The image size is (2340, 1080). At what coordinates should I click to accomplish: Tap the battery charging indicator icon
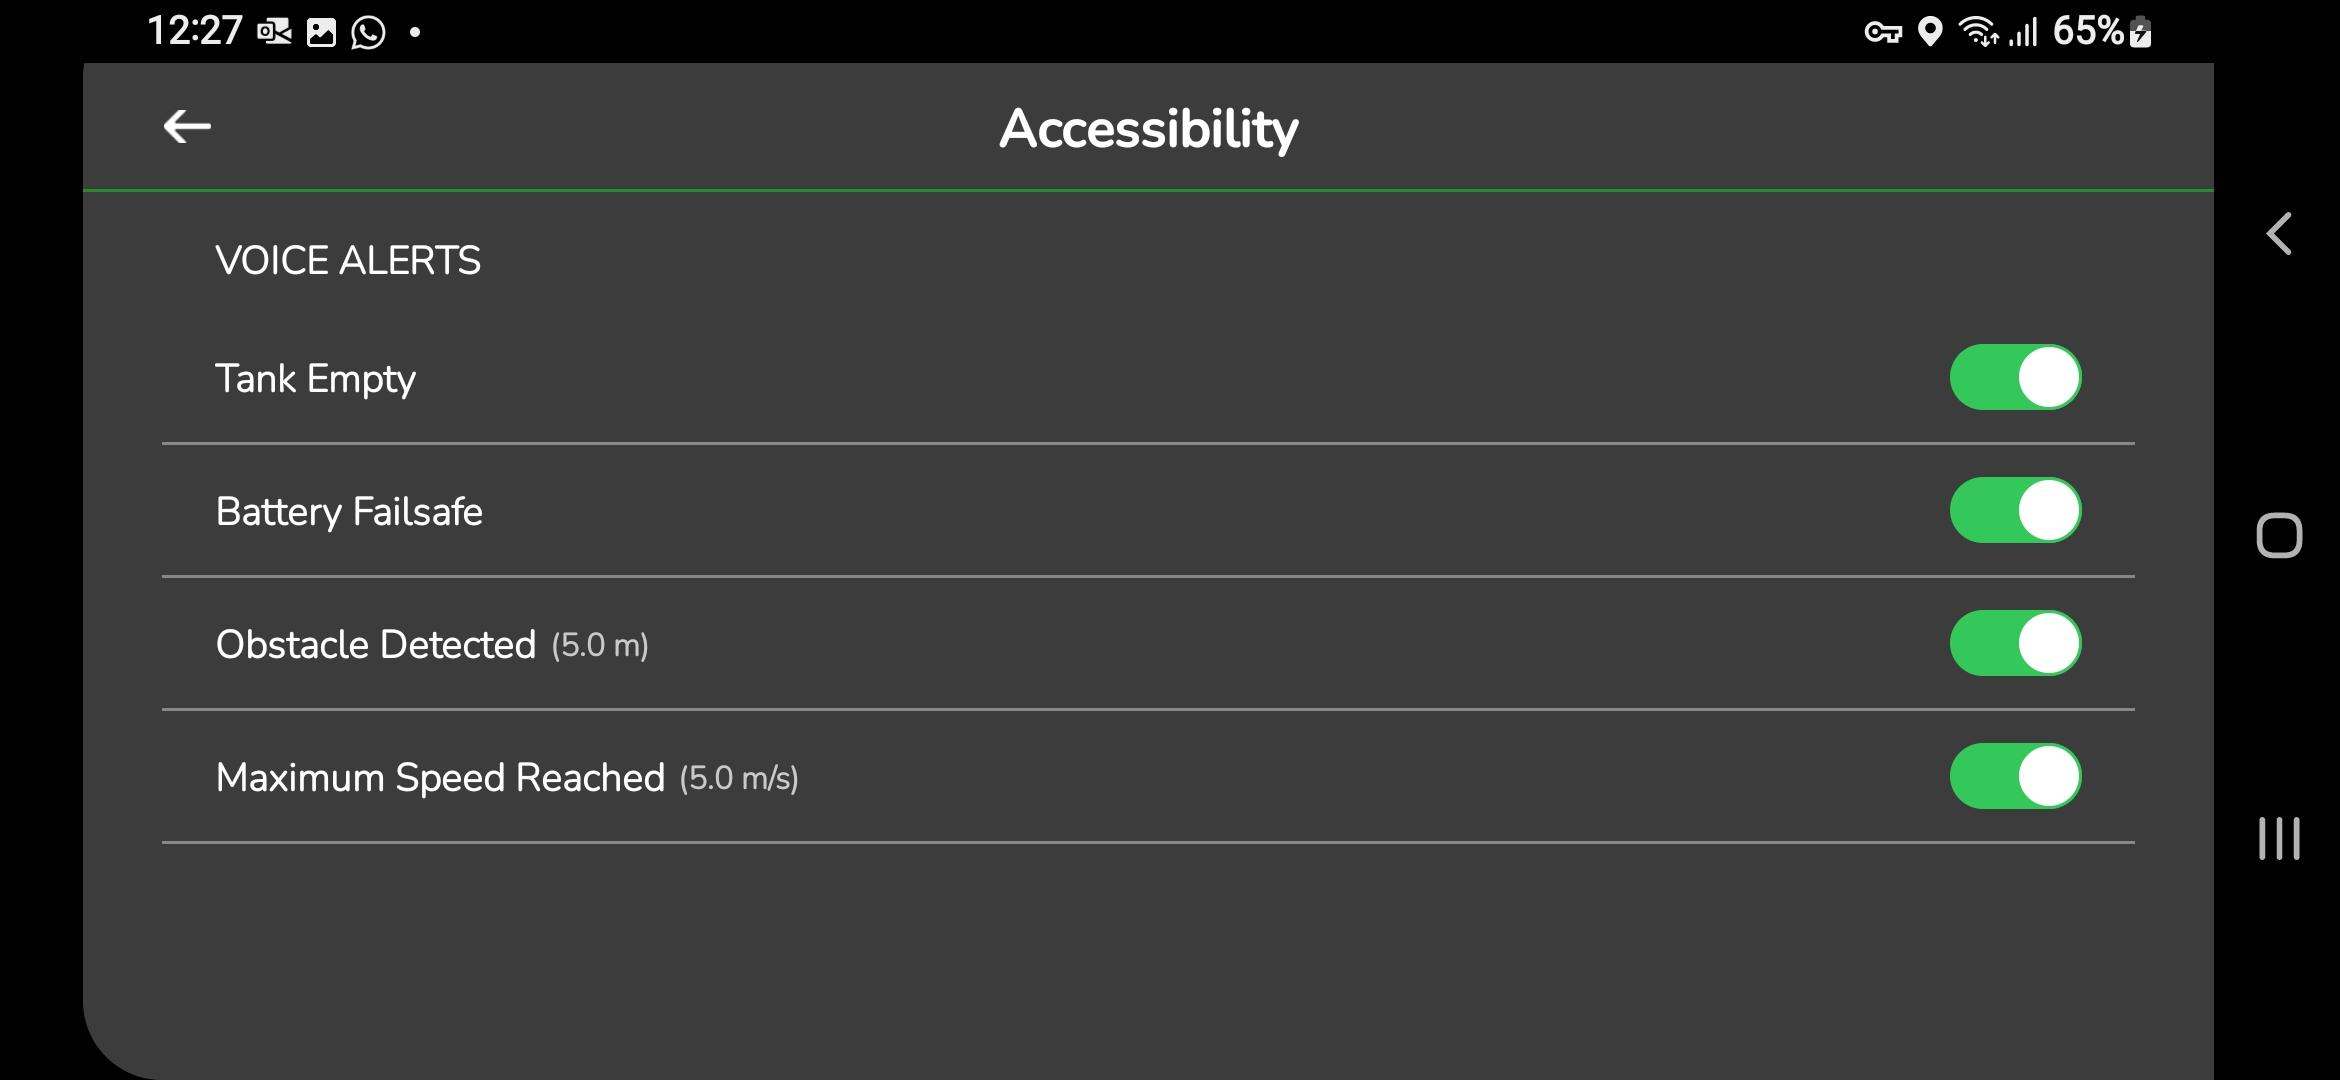tap(2141, 32)
